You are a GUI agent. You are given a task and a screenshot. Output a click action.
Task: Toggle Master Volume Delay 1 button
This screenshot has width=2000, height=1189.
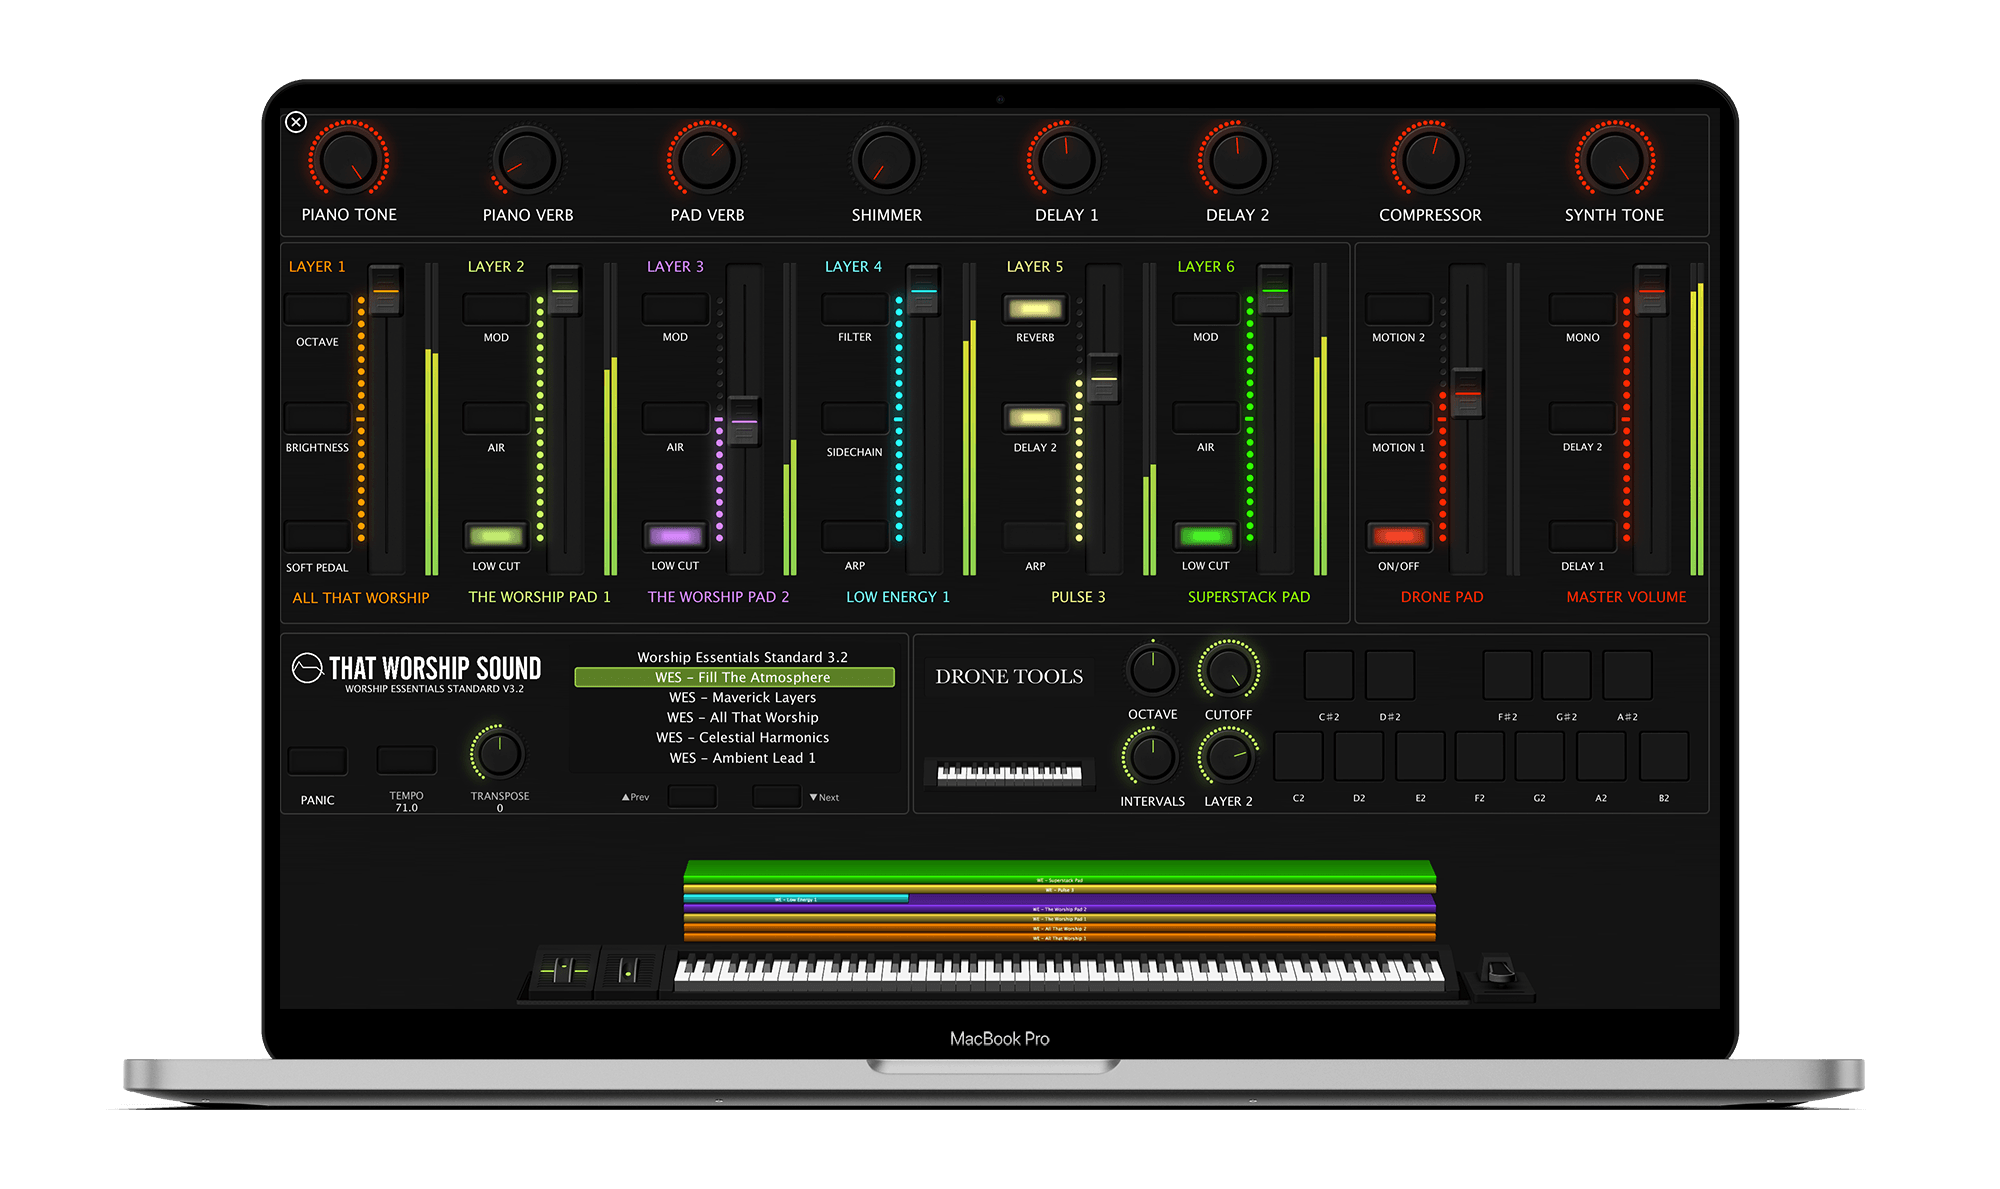[x=1582, y=536]
